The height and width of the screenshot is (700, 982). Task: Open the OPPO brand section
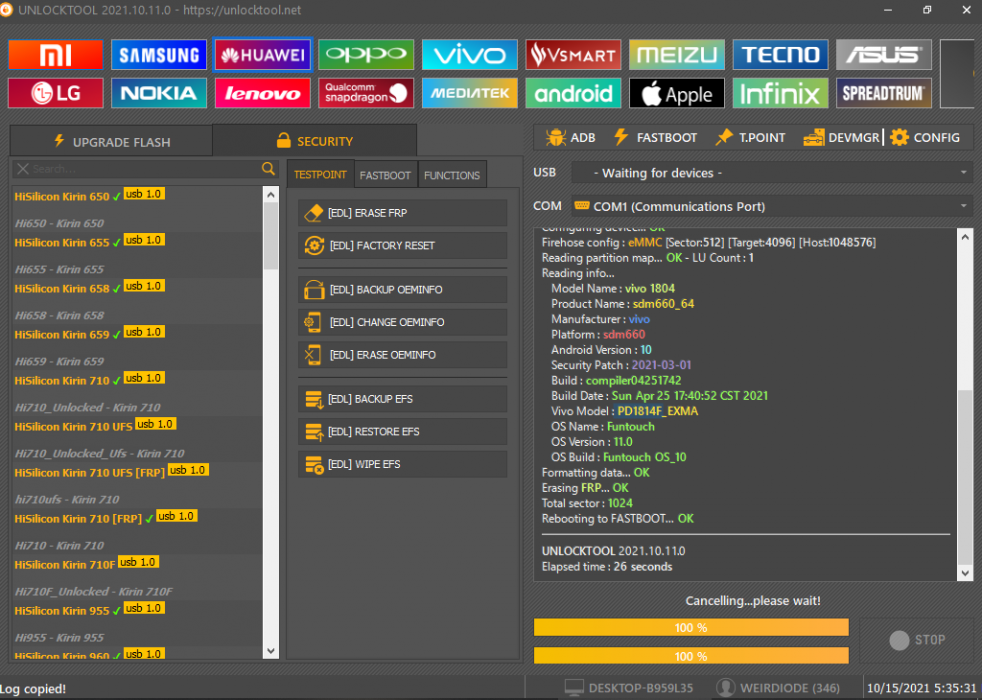tap(366, 55)
